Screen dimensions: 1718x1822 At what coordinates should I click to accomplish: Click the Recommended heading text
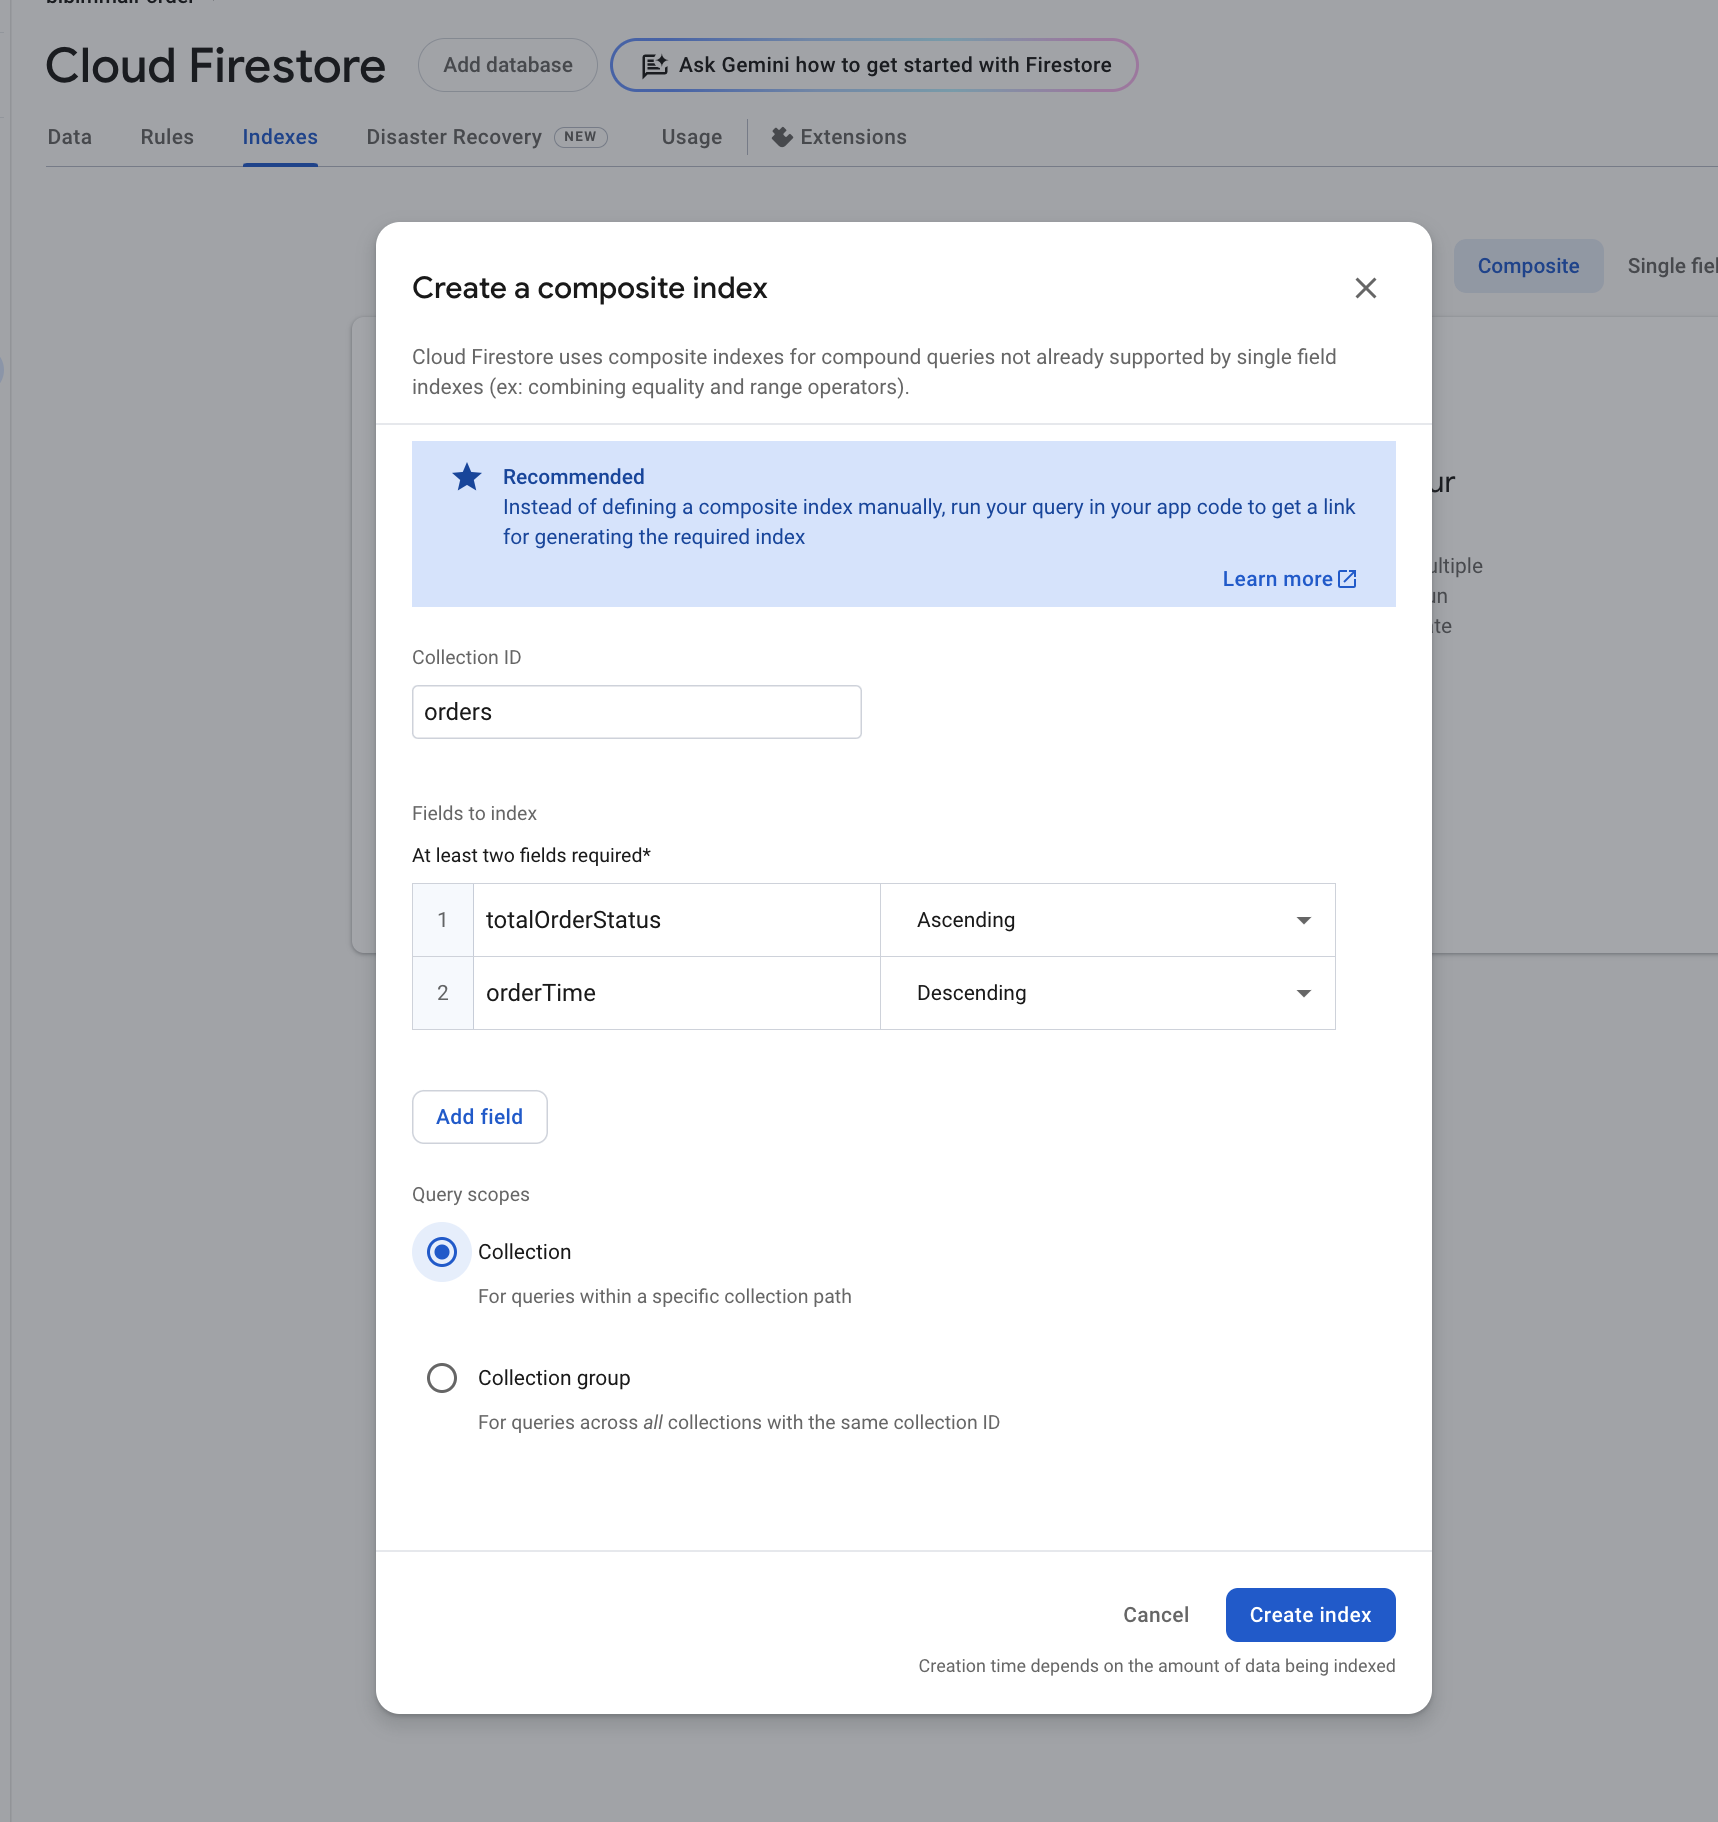[x=574, y=477]
